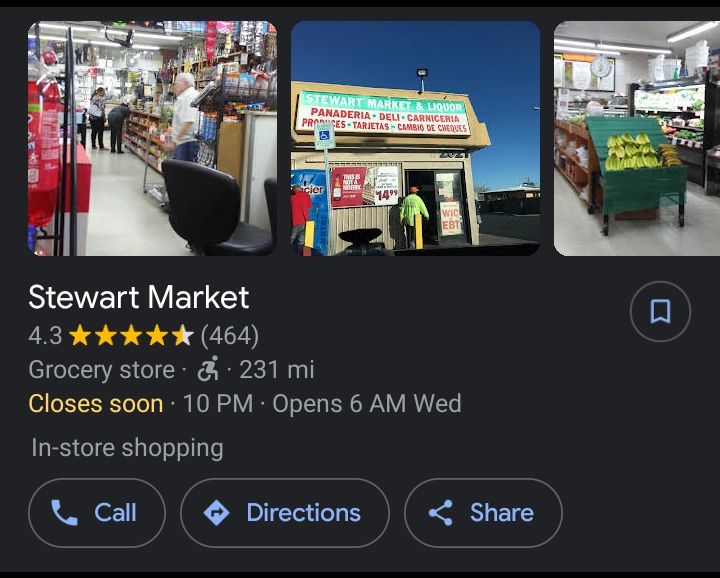Tap the phone handset icon
Image resolution: width=720 pixels, height=578 pixels.
tap(64, 512)
